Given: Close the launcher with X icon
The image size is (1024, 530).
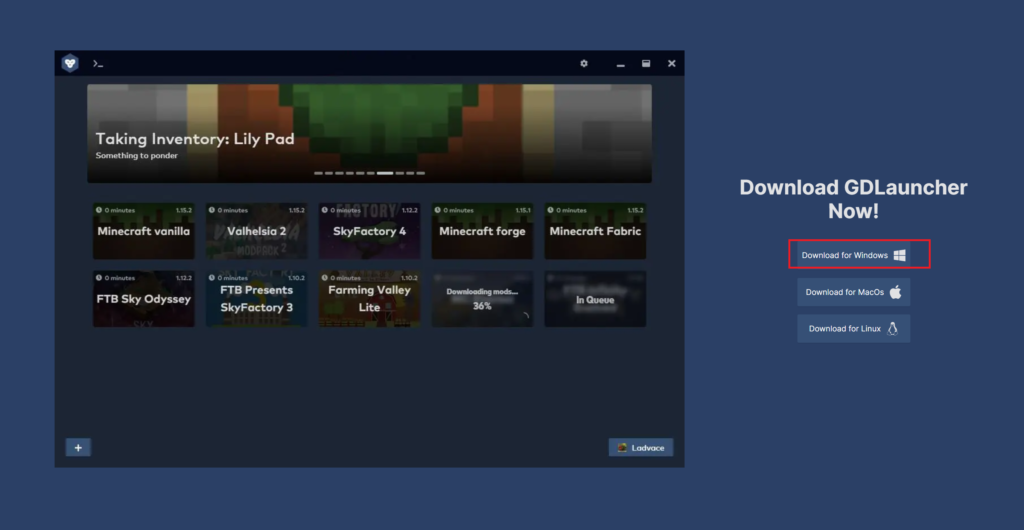Looking at the screenshot, I should point(672,63).
